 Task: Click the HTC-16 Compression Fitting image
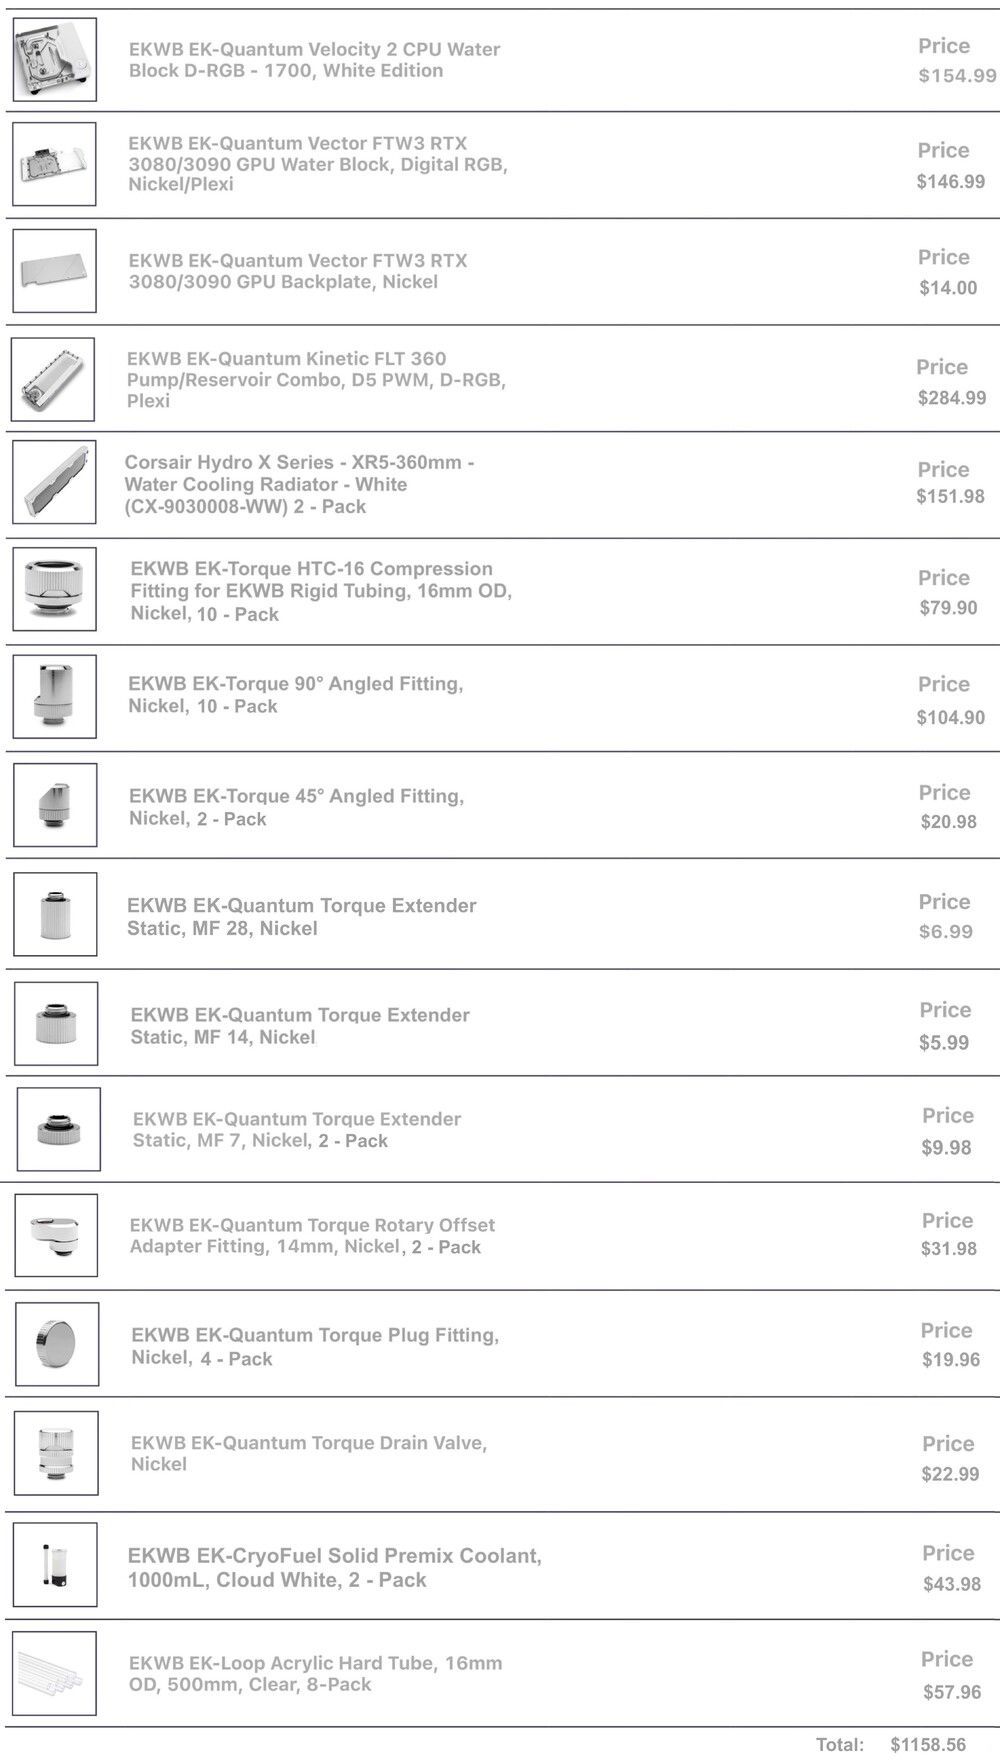(55, 589)
